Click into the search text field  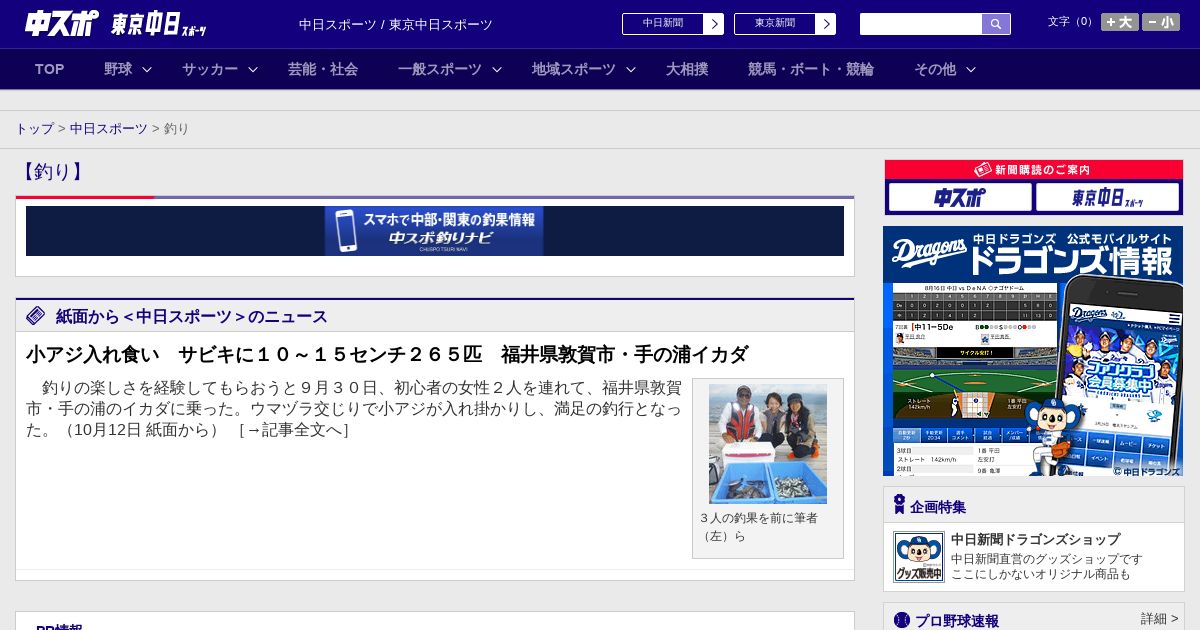click(920, 24)
